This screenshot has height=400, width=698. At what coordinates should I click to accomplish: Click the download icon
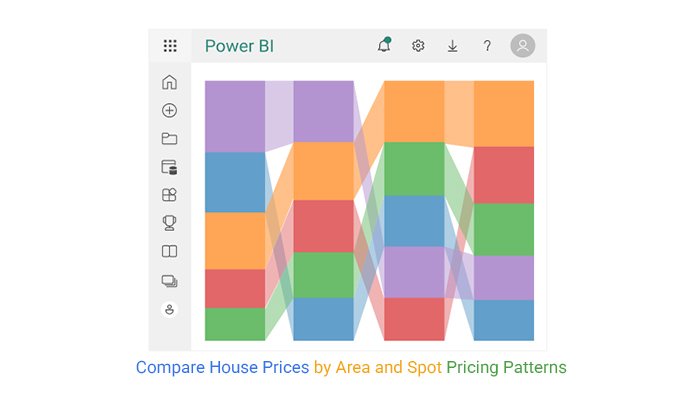452,46
